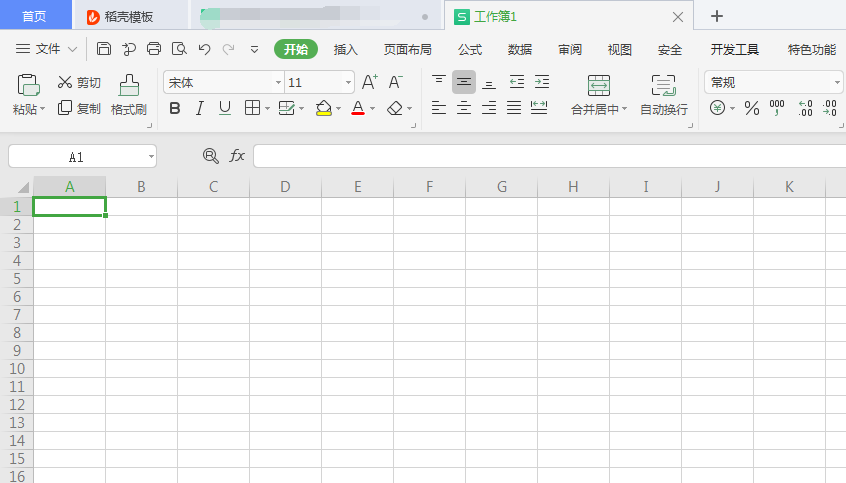
Task: Select all cells via corner triangle
Action: (22, 187)
